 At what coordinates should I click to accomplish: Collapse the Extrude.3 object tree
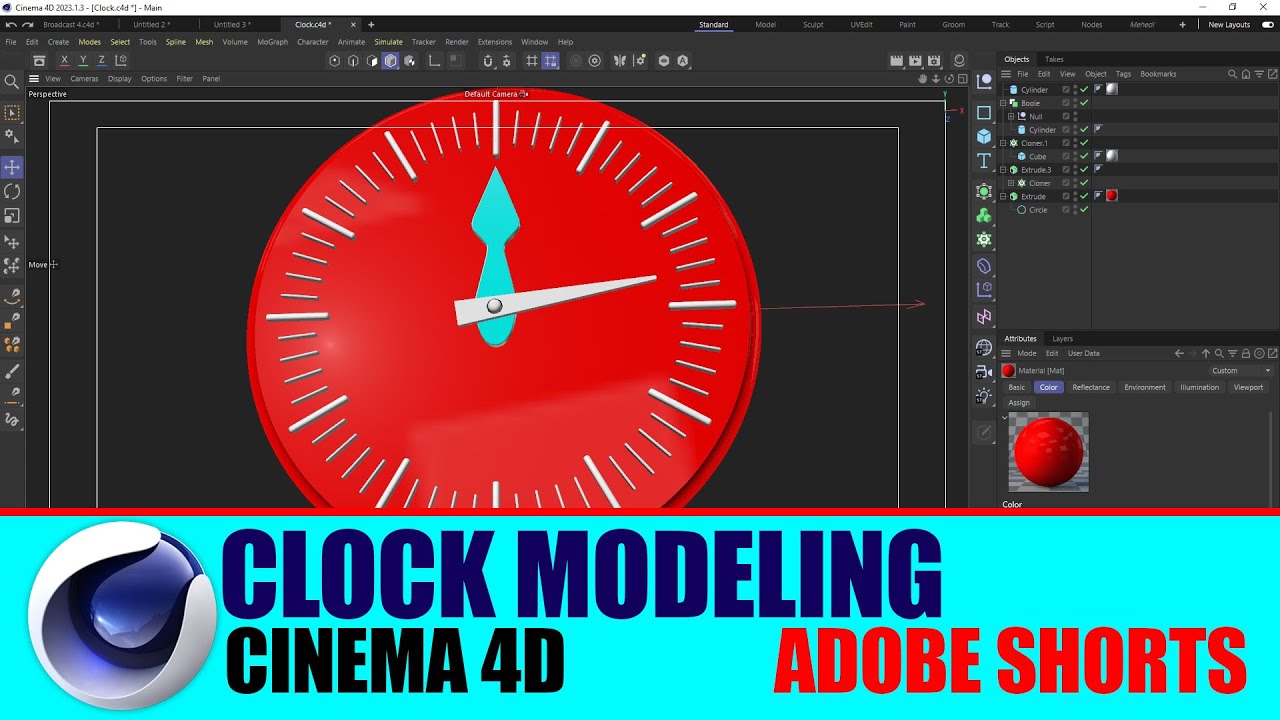click(x=1003, y=170)
